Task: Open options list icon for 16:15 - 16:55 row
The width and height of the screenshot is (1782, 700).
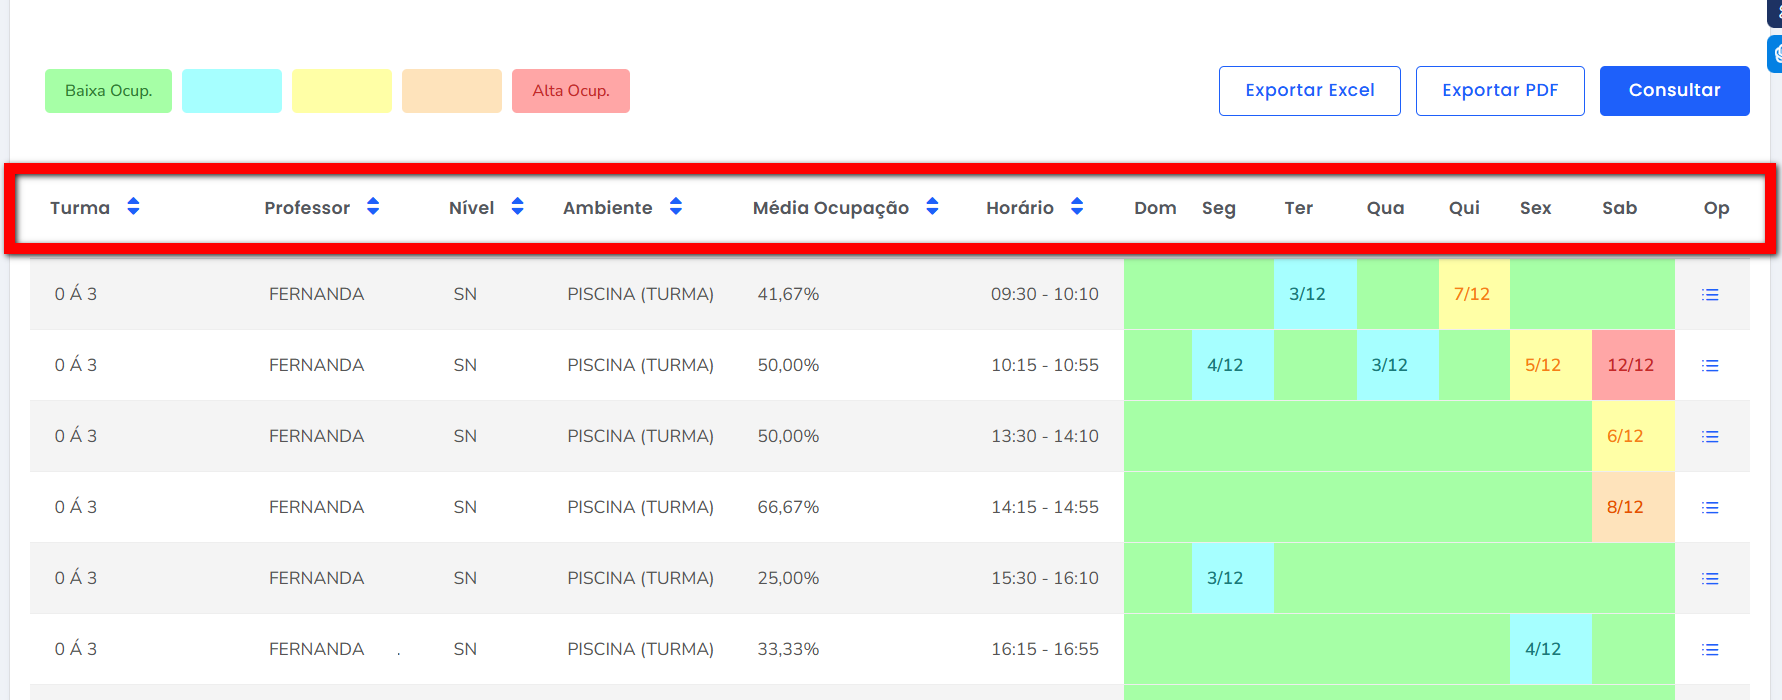Action: [x=1710, y=650]
